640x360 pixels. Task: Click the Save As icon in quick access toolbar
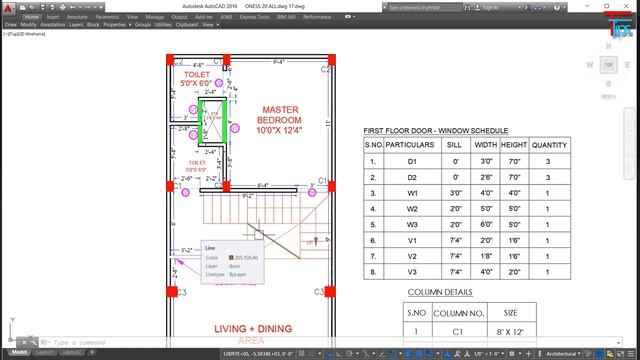[x=52, y=7]
